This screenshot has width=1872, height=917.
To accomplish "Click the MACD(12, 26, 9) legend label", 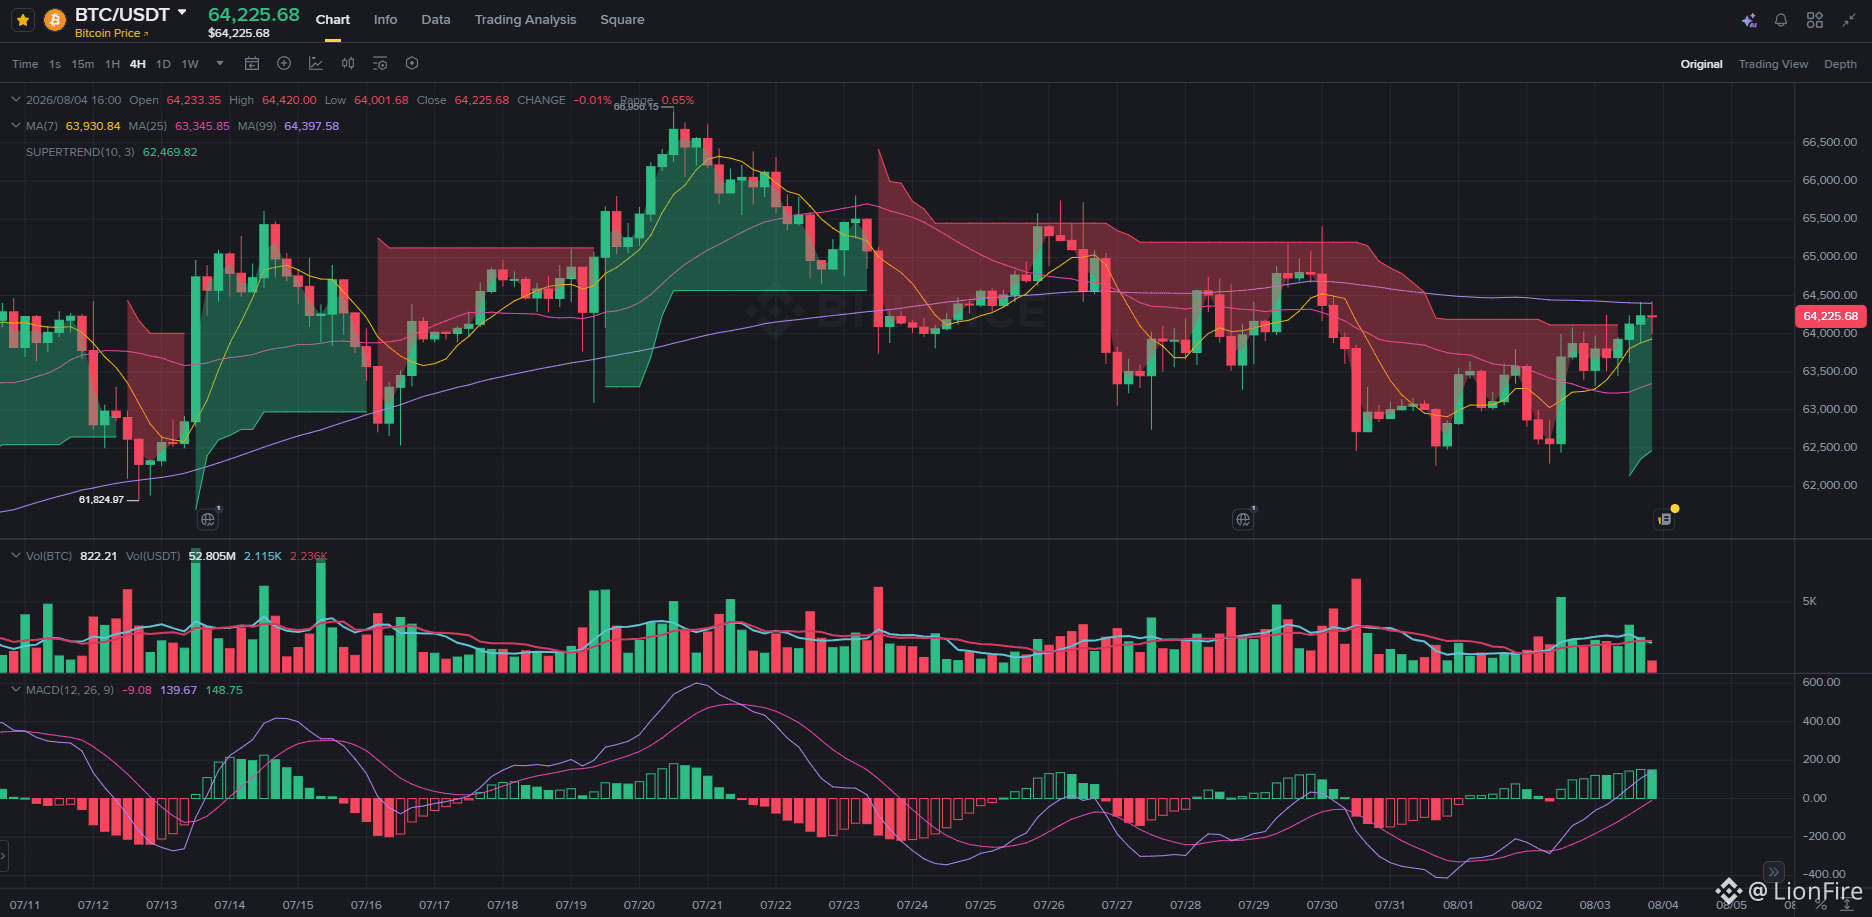I will tap(70, 690).
